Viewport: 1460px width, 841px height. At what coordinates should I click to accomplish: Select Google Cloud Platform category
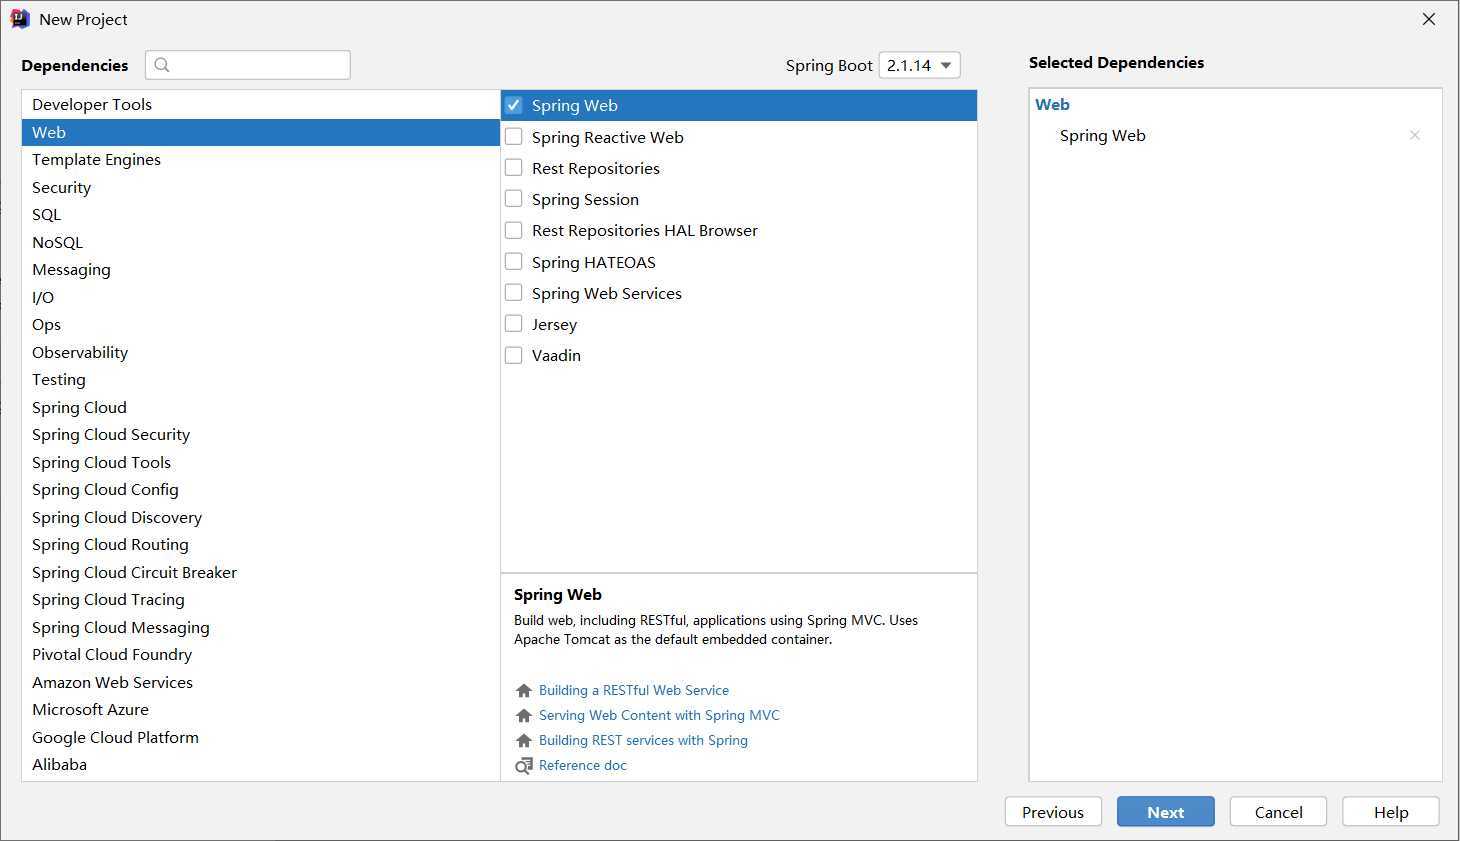260,737
